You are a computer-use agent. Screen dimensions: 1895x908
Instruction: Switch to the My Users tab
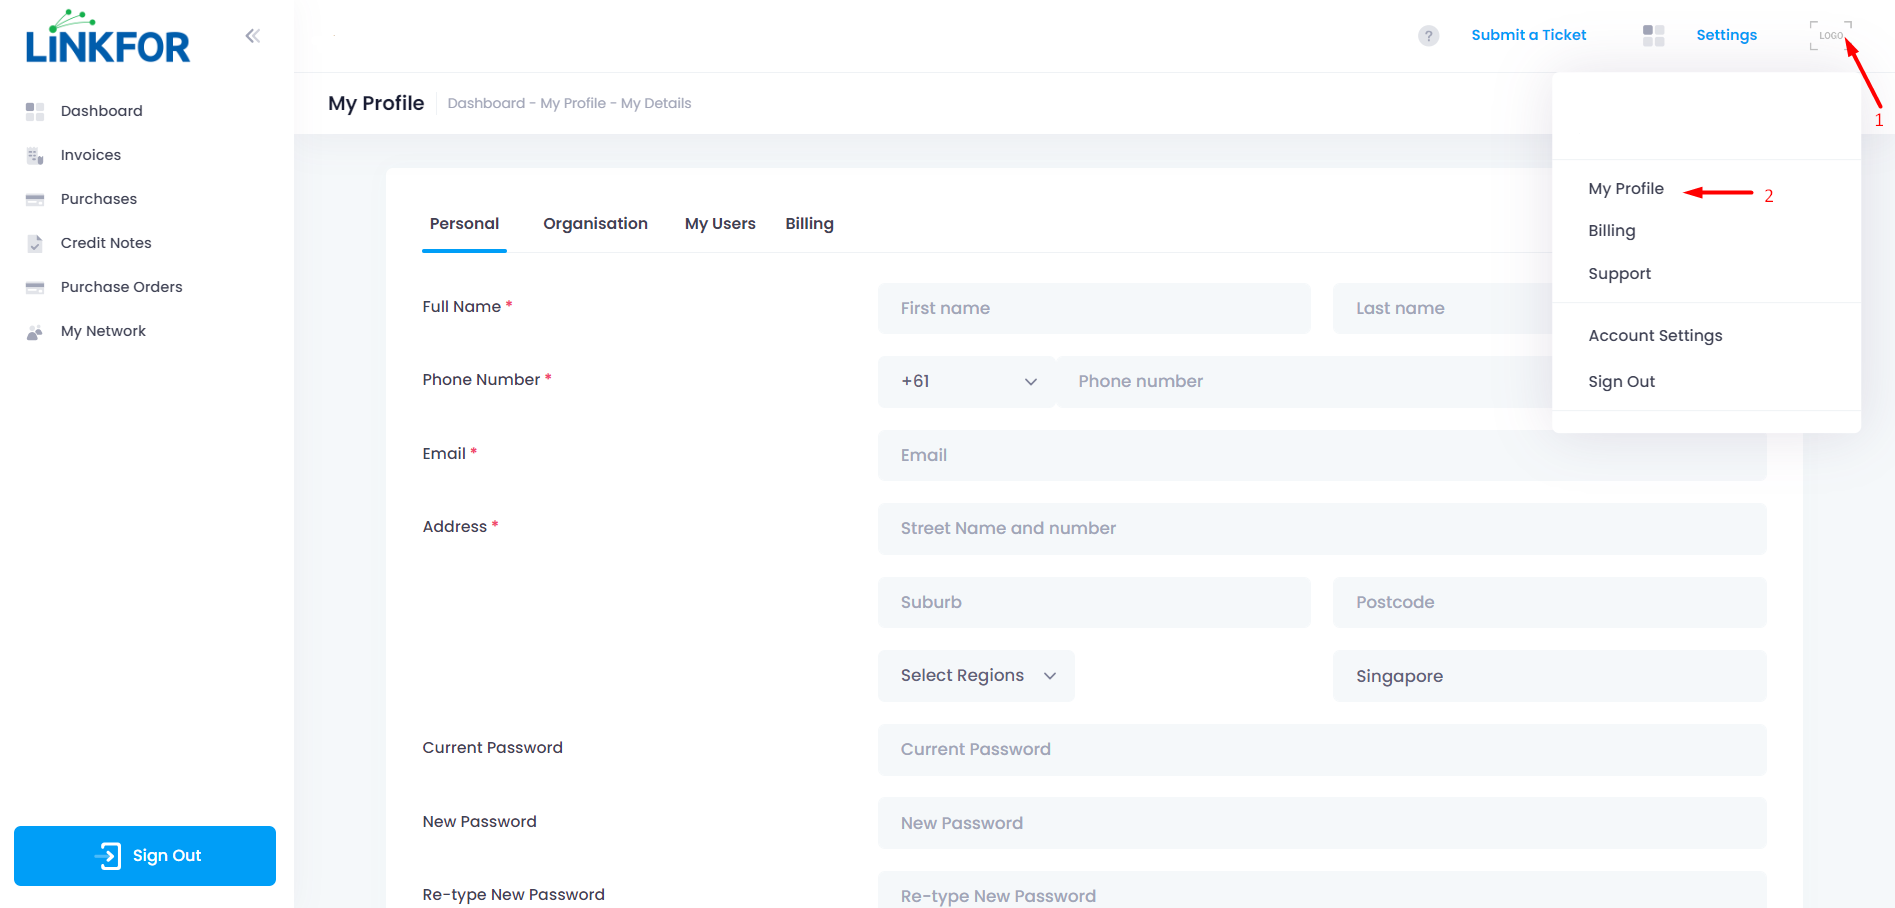720,224
